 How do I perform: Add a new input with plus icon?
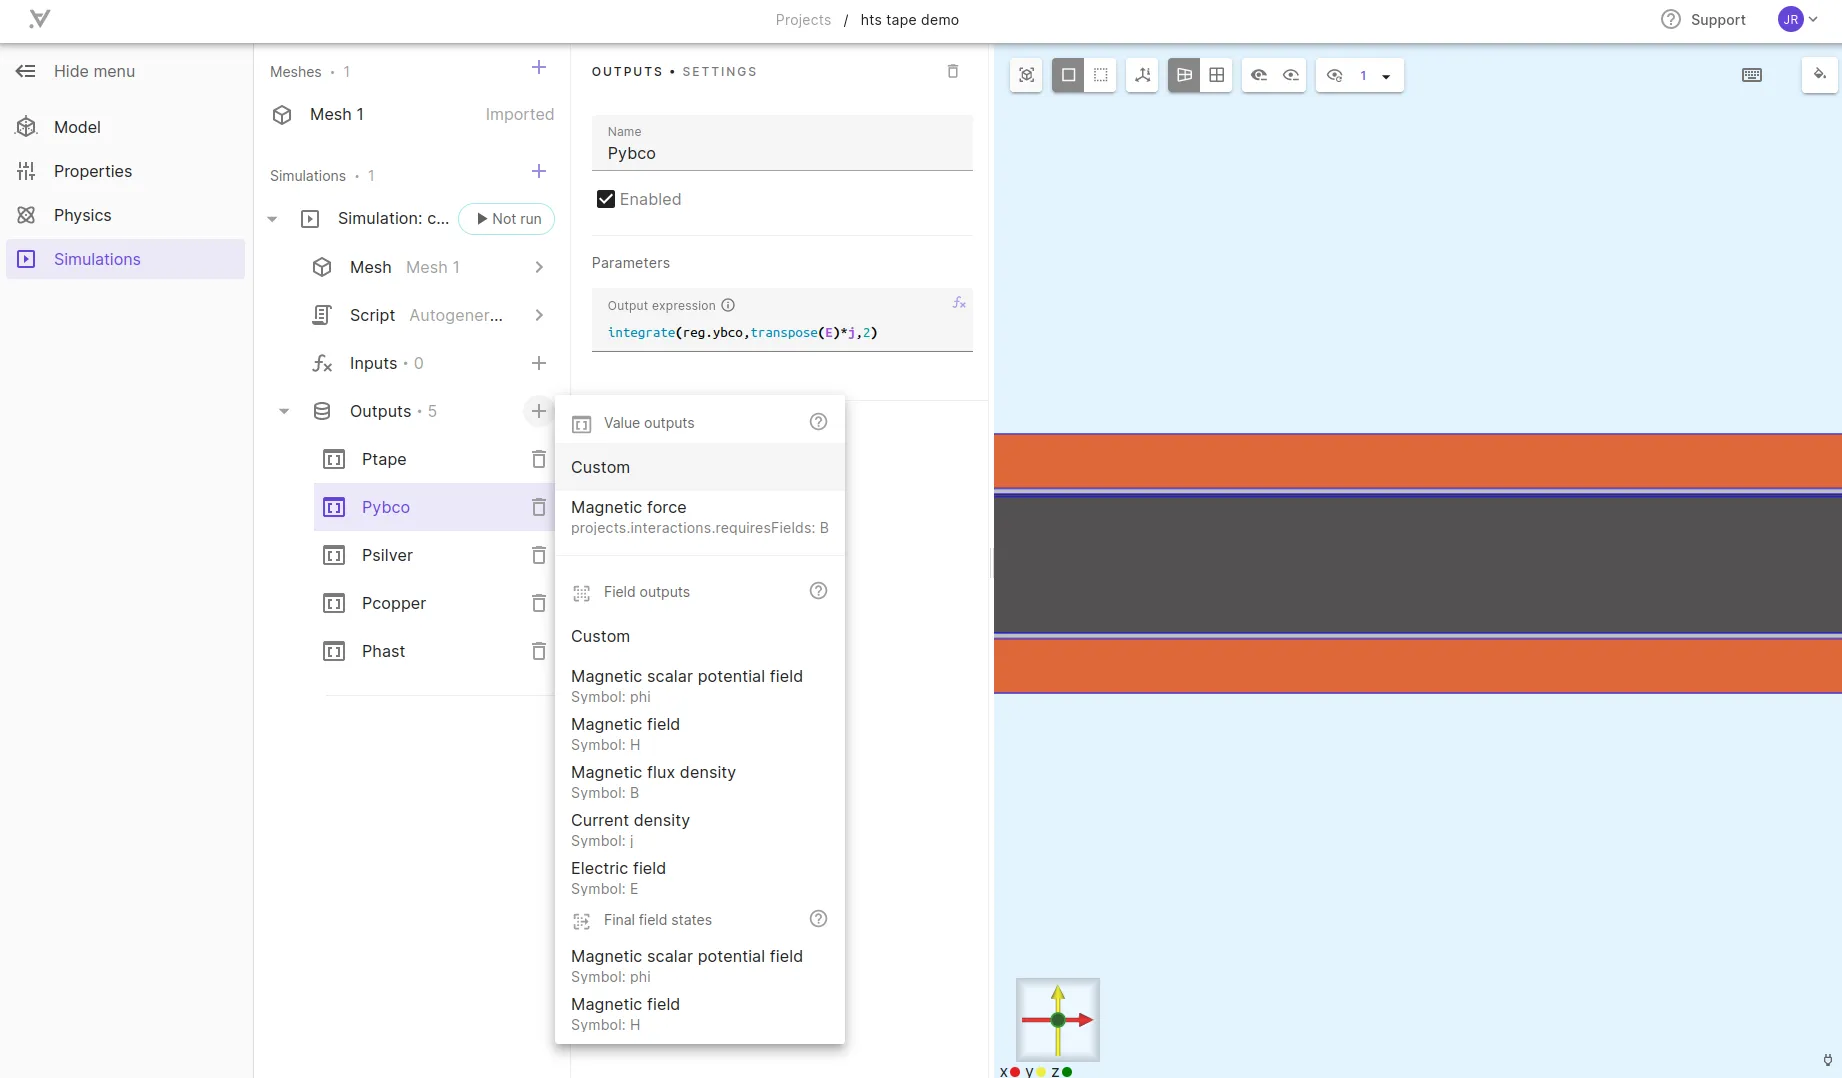(538, 363)
